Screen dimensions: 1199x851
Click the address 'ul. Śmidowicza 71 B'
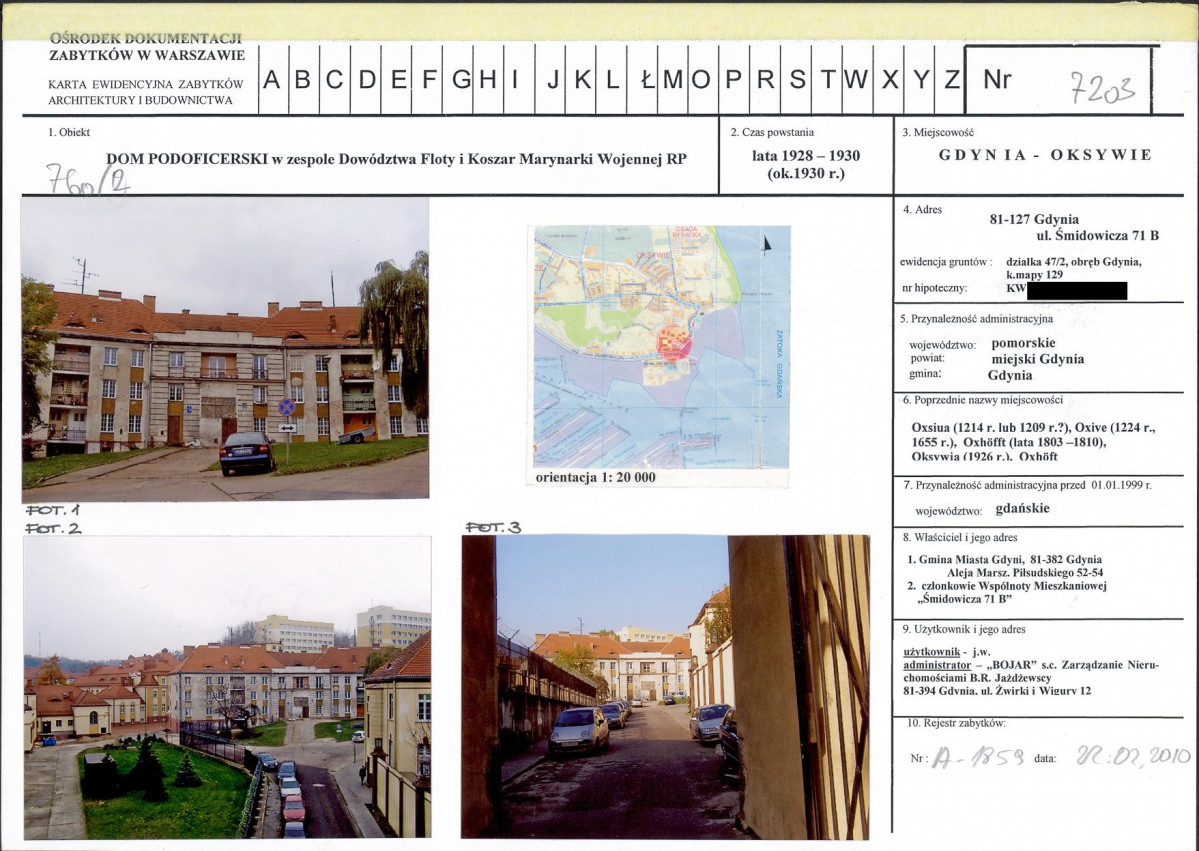coord(1097,235)
